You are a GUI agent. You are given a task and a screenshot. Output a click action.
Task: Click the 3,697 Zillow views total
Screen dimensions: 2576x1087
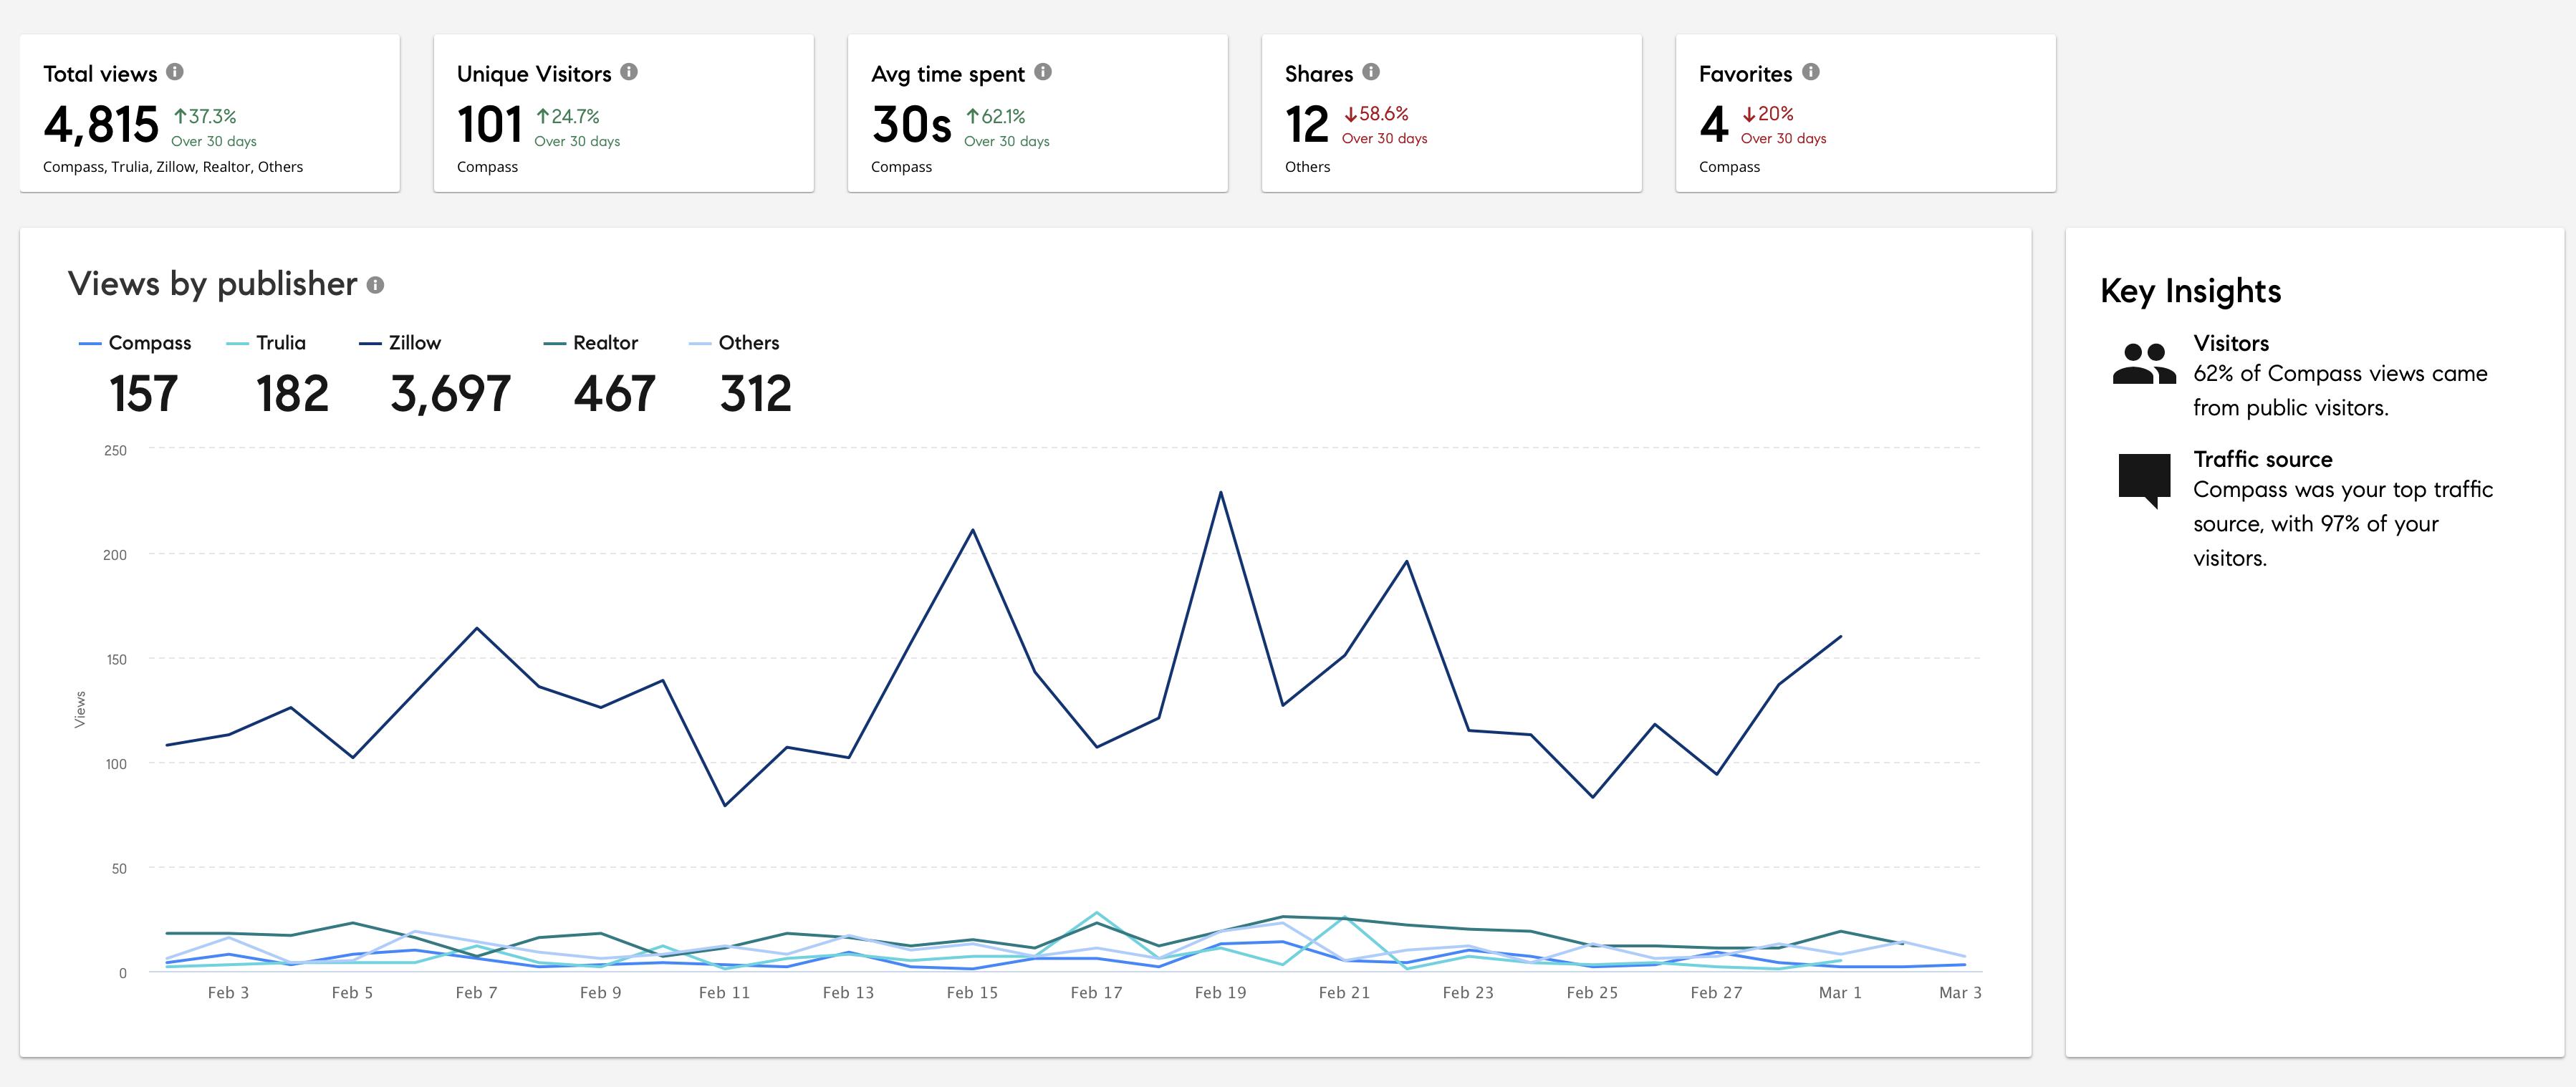(450, 394)
